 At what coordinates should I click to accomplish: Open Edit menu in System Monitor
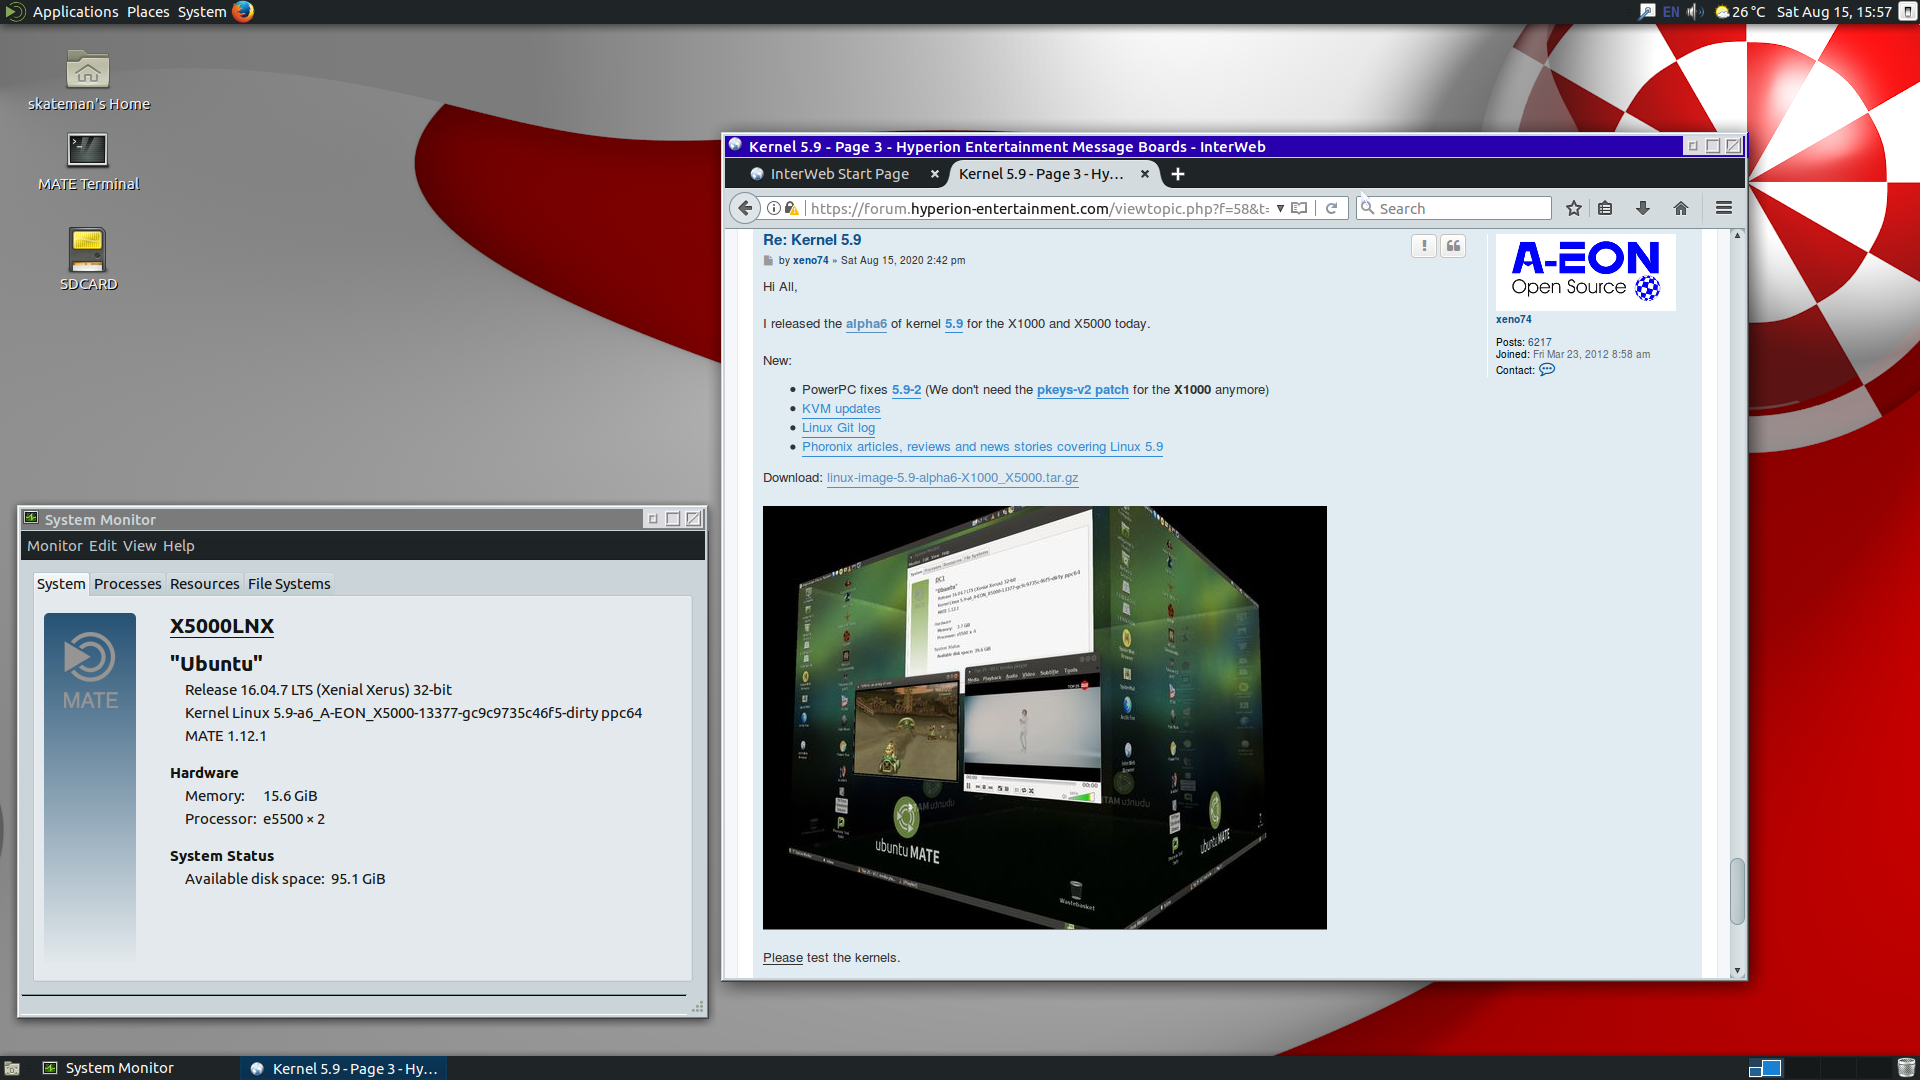tap(102, 546)
